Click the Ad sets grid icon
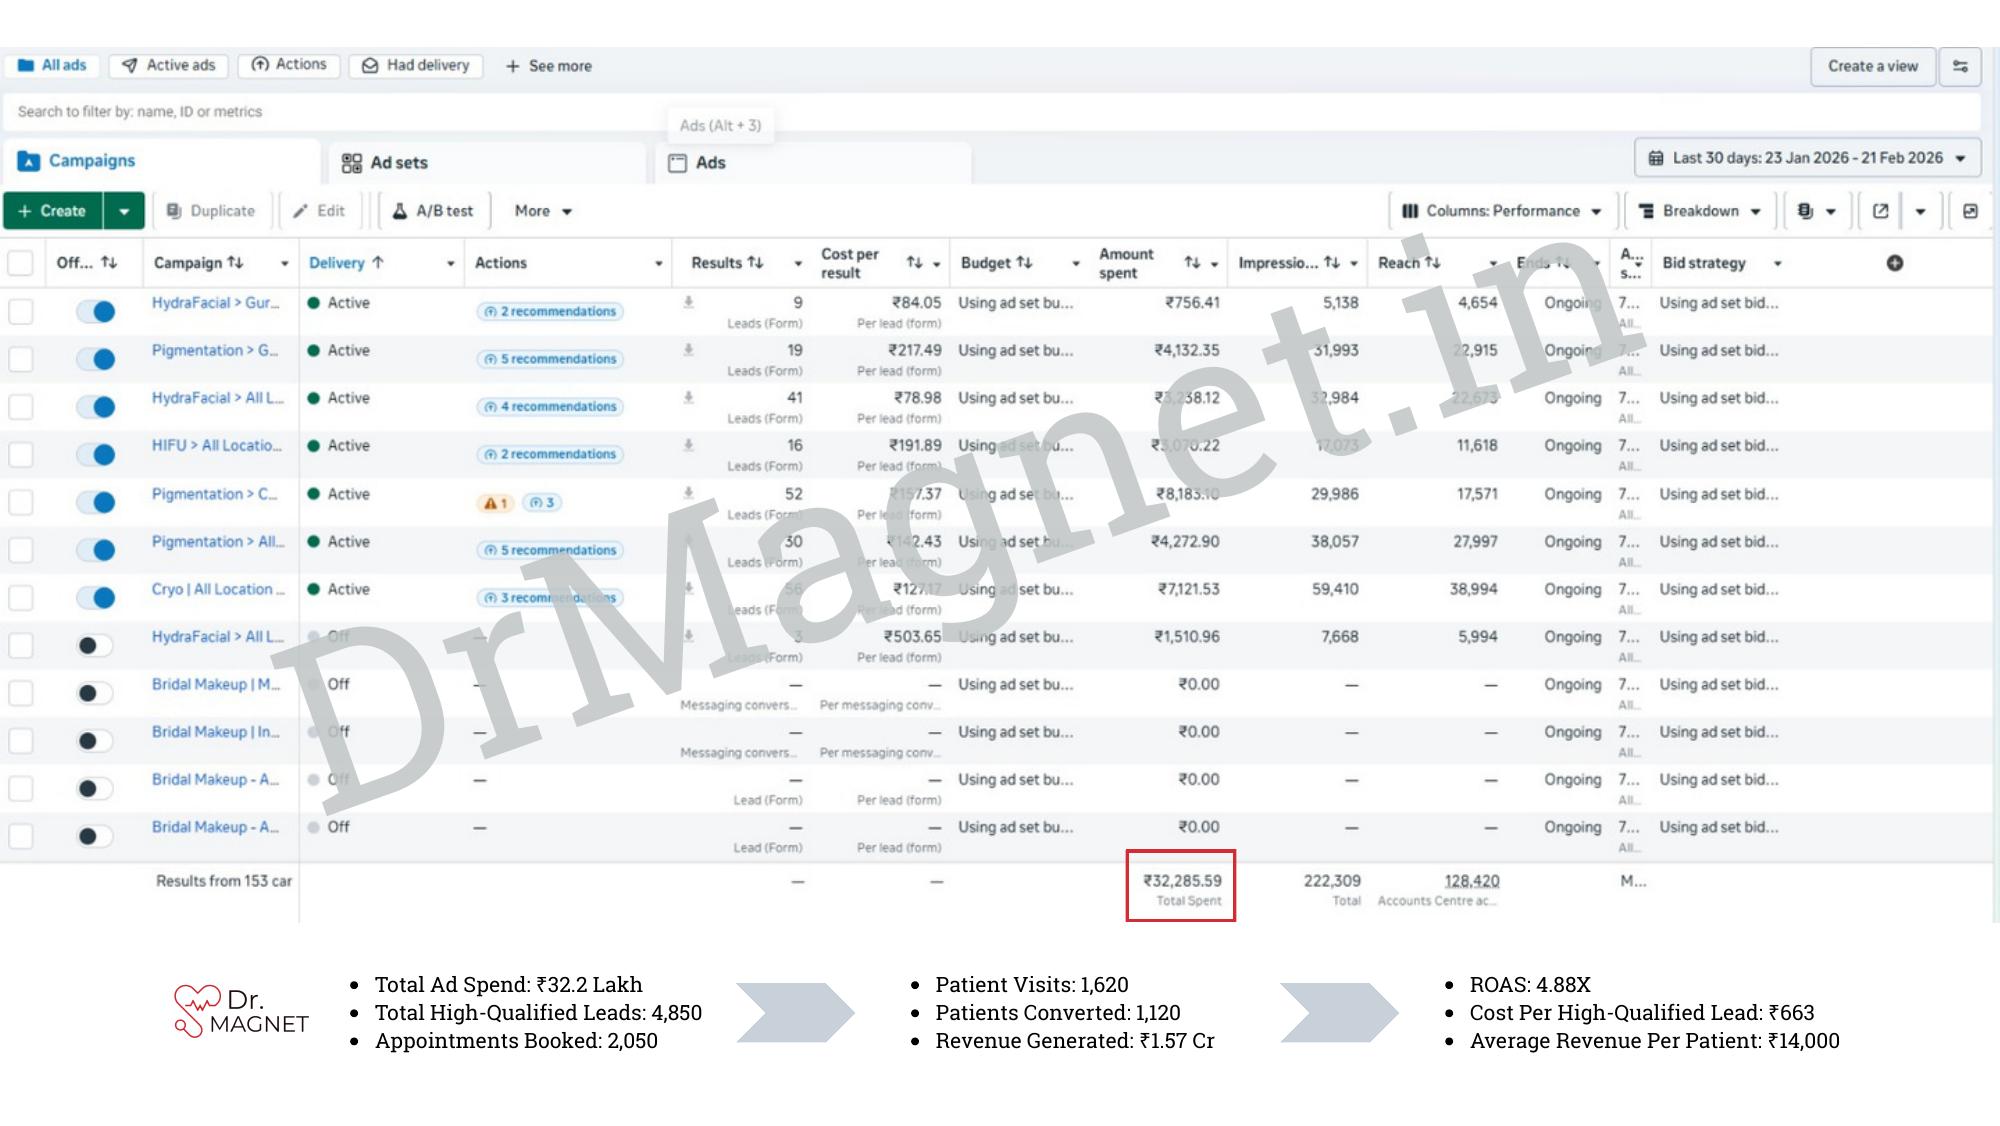 tap(351, 163)
